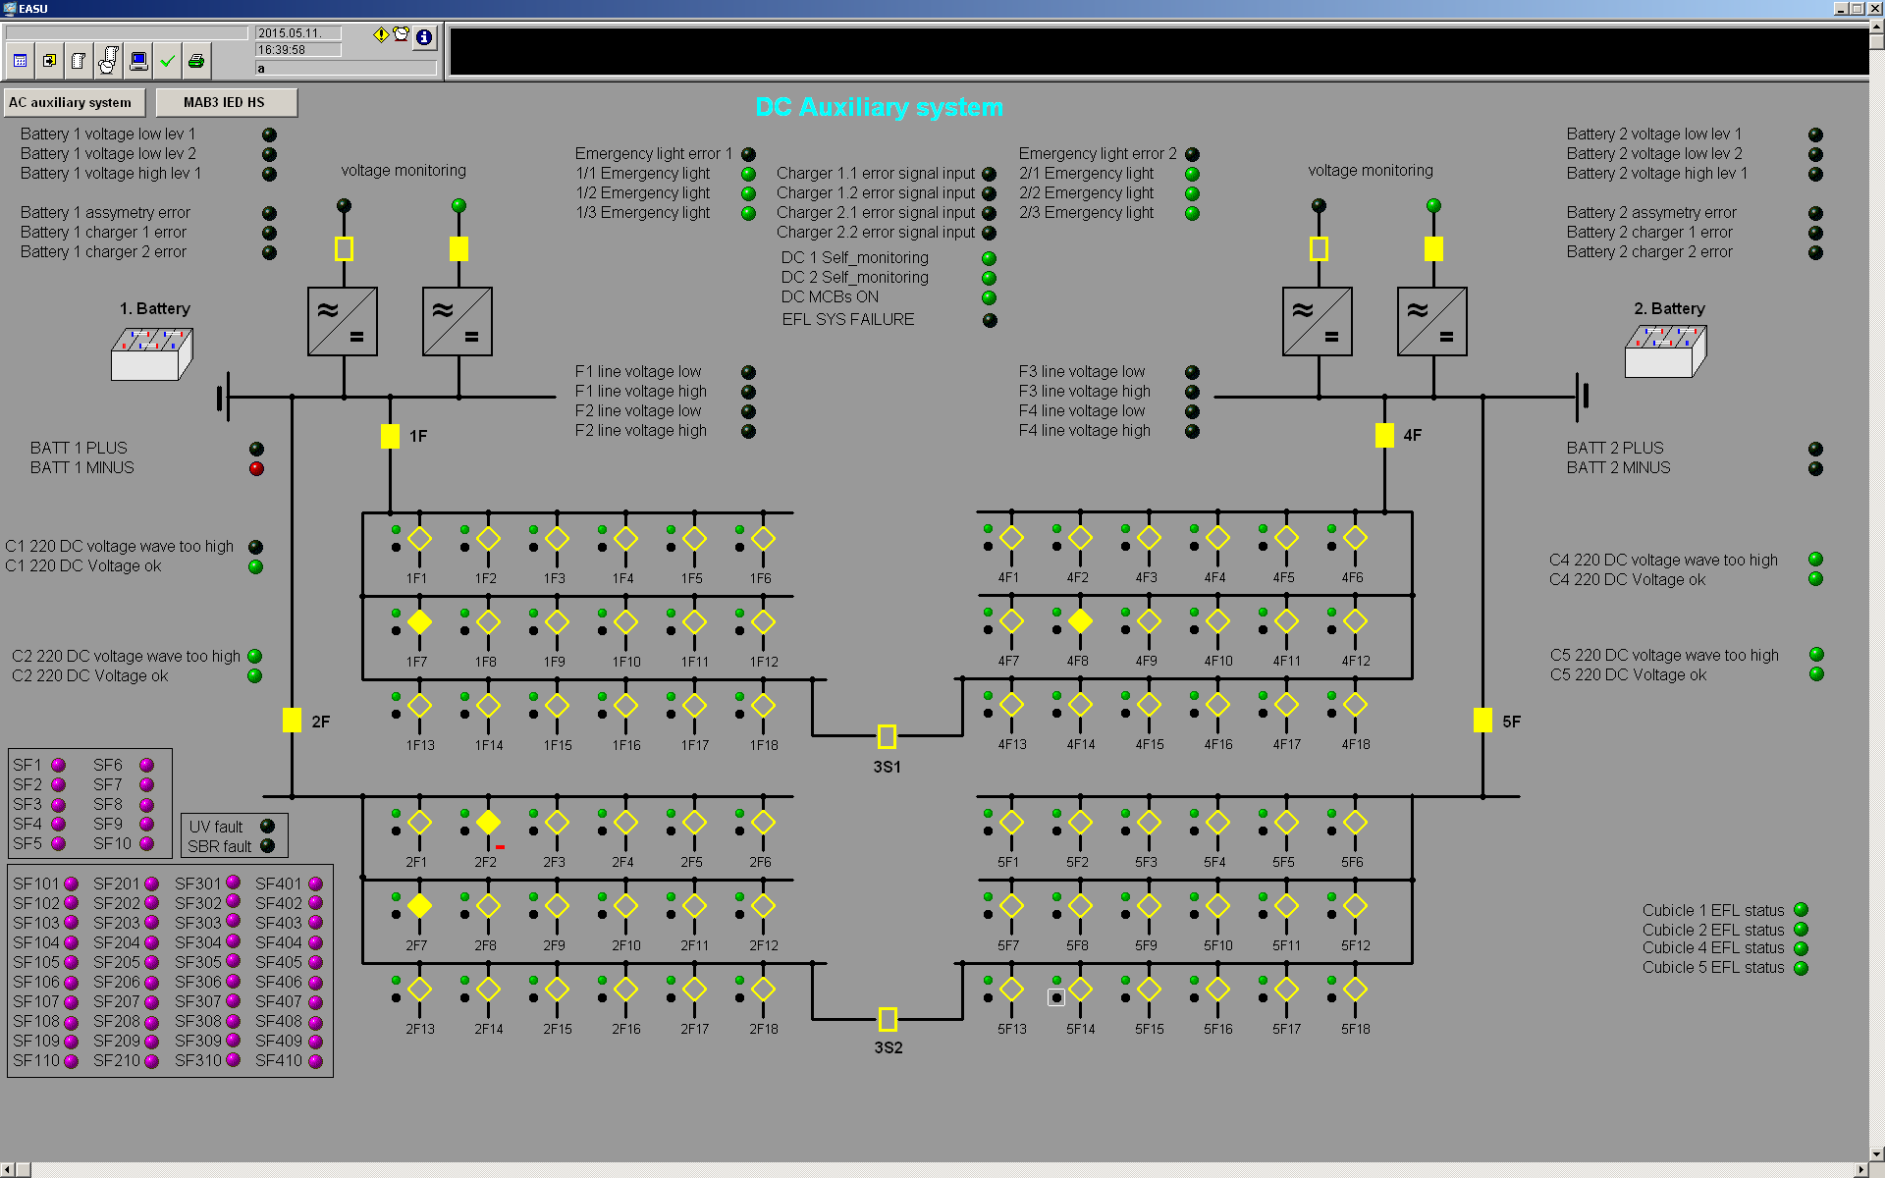The height and width of the screenshot is (1178, 1885).
Task: Click 'DC MCBs ON' label
Action: 829,297
